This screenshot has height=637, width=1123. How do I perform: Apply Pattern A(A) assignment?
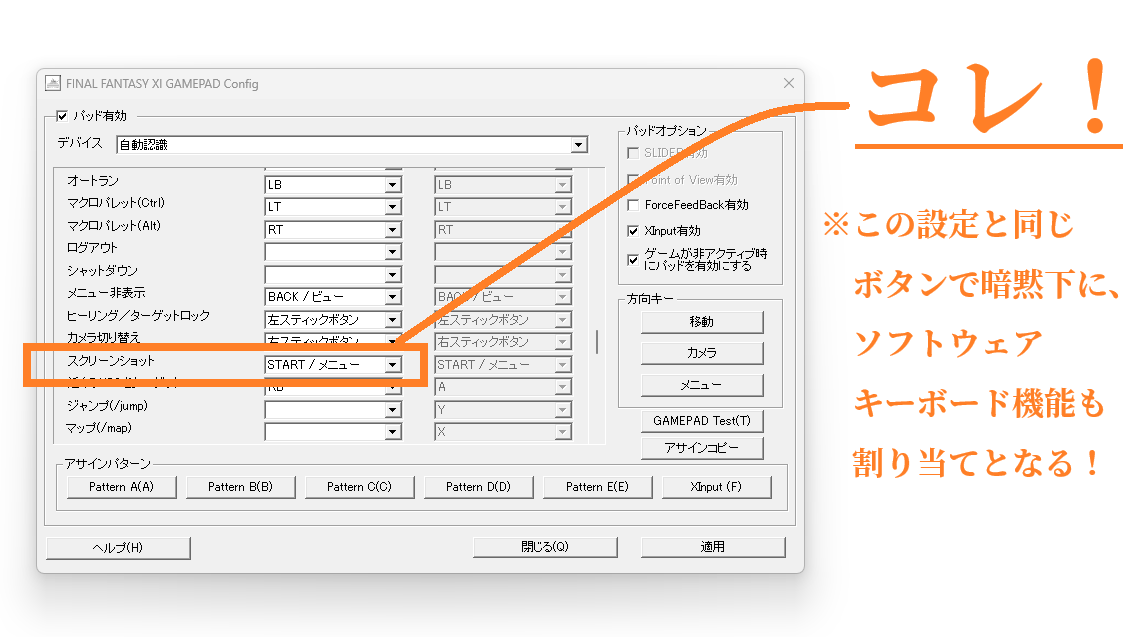(x=121, y=487)
